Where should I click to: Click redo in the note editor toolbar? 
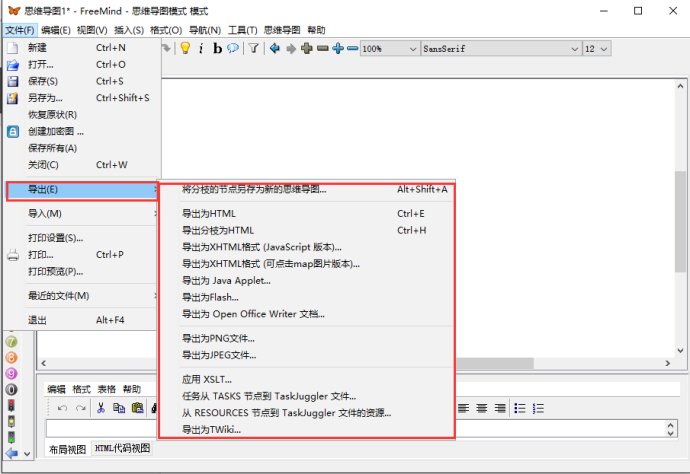click(x=81, y=408)
